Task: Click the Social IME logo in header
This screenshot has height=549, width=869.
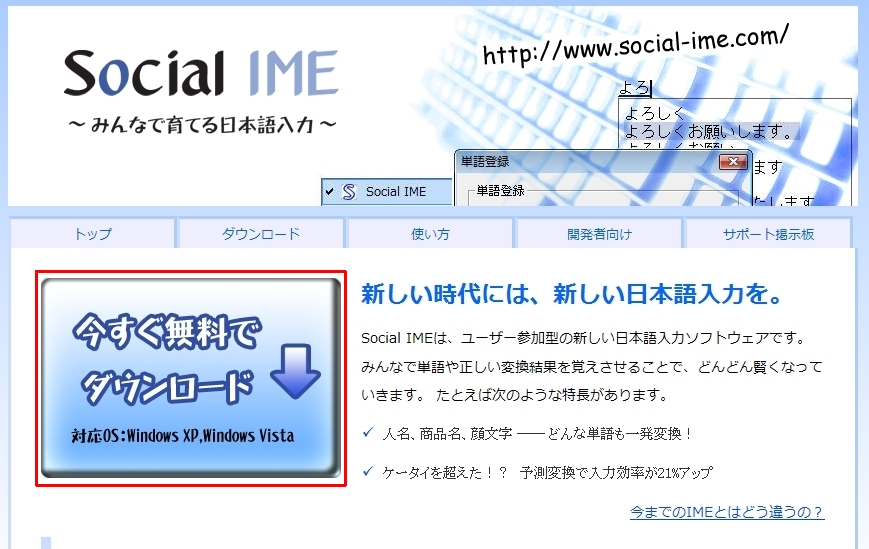Action: click(x=201, y=73)
